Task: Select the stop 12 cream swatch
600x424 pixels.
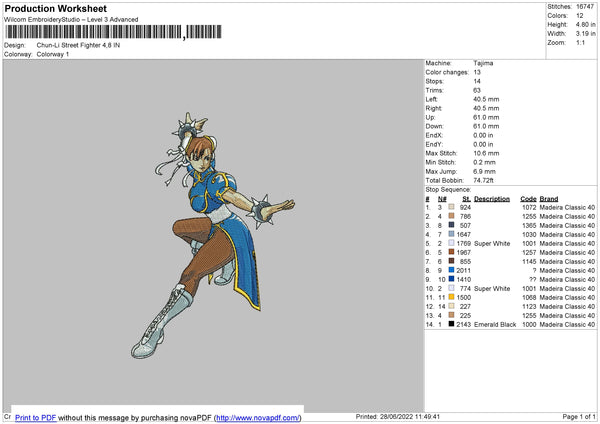Action: [x=452, y=306]
